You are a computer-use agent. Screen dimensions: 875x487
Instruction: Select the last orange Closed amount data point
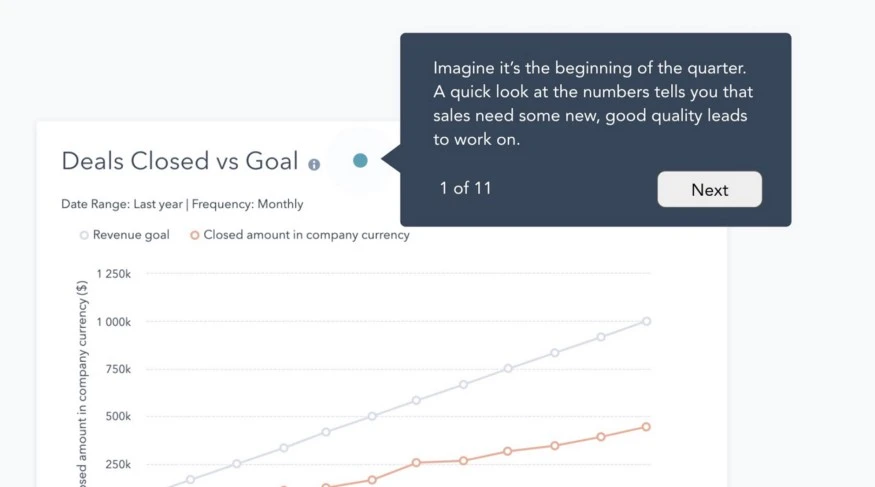click(x=646, y=427)
